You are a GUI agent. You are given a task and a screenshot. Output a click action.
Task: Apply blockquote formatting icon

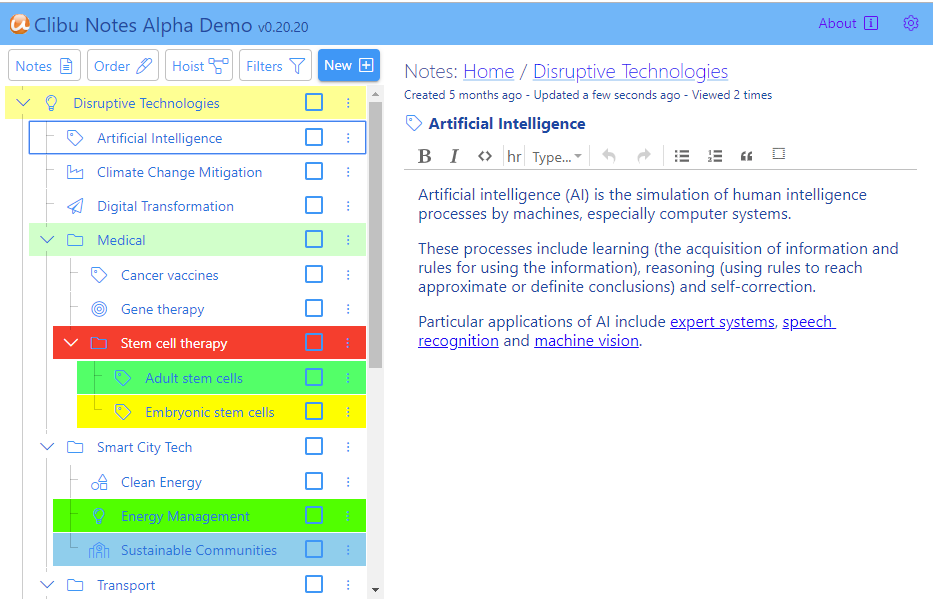coord(746,157)
